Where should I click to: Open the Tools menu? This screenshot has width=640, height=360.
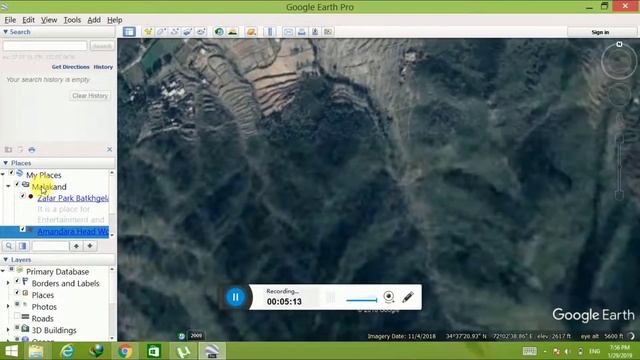coord(72,20)
